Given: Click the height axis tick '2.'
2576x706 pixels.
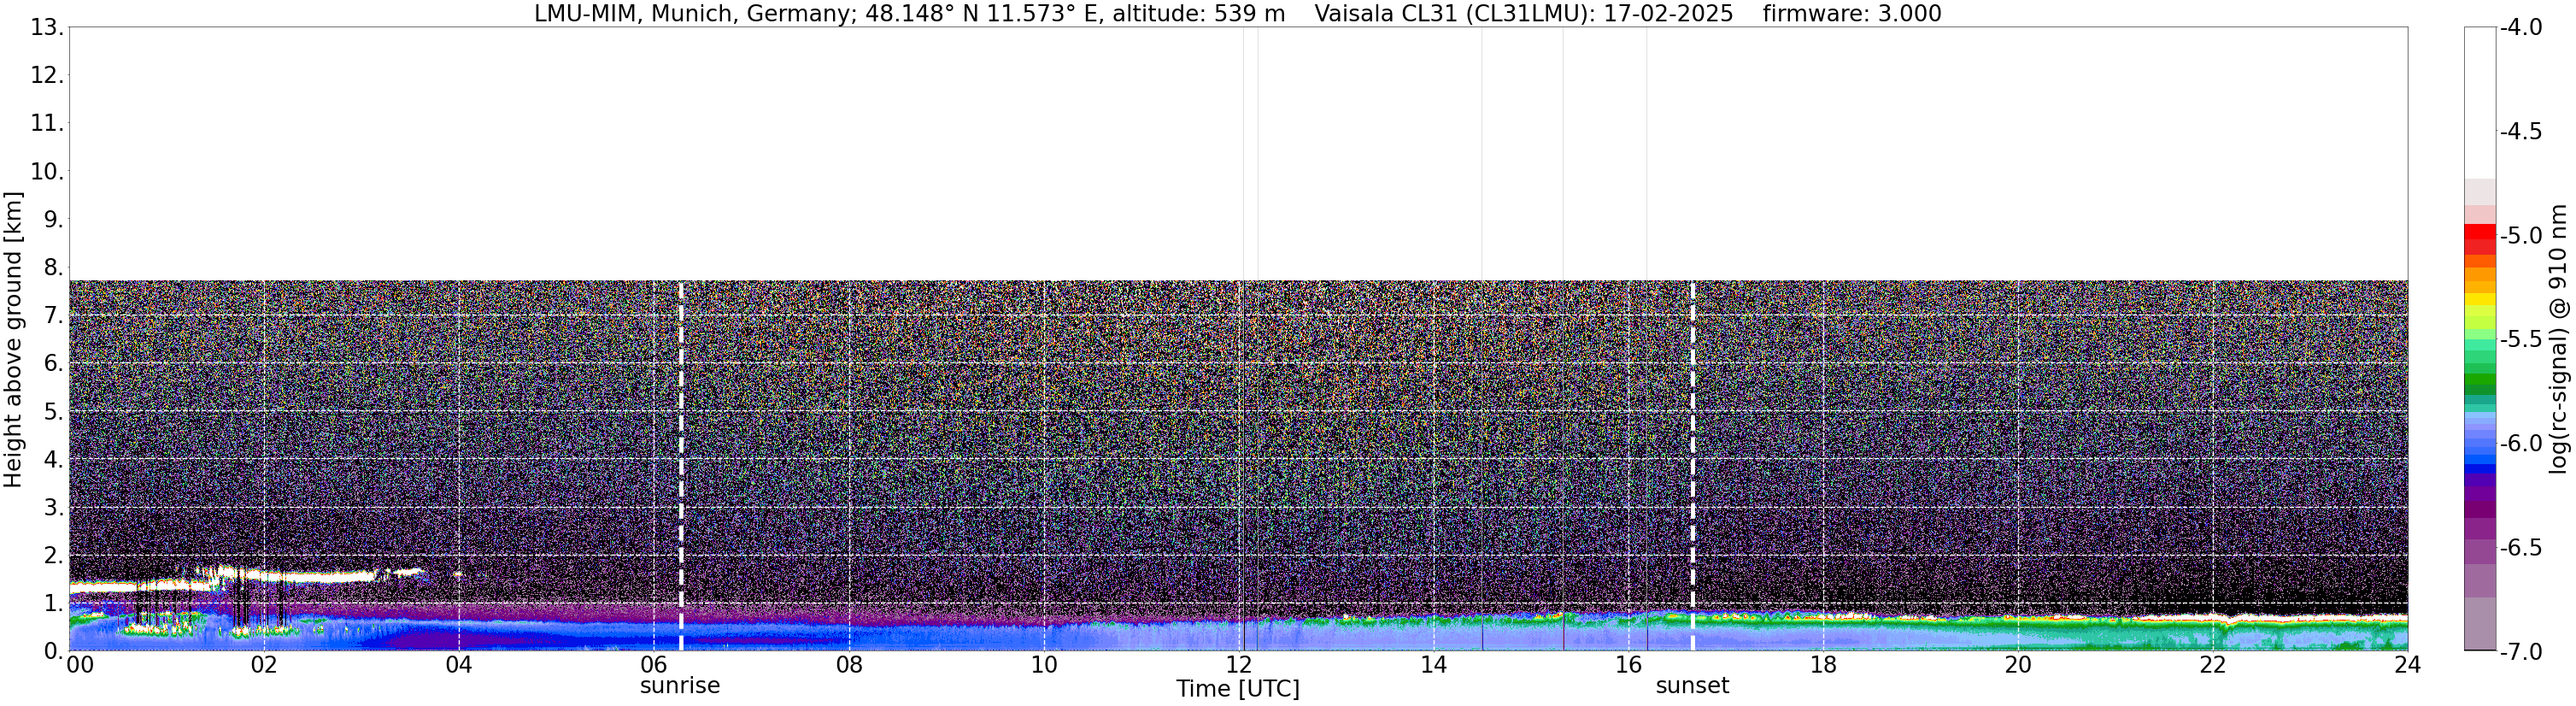Looking at the screenshot, I should [x=53, y=556].
